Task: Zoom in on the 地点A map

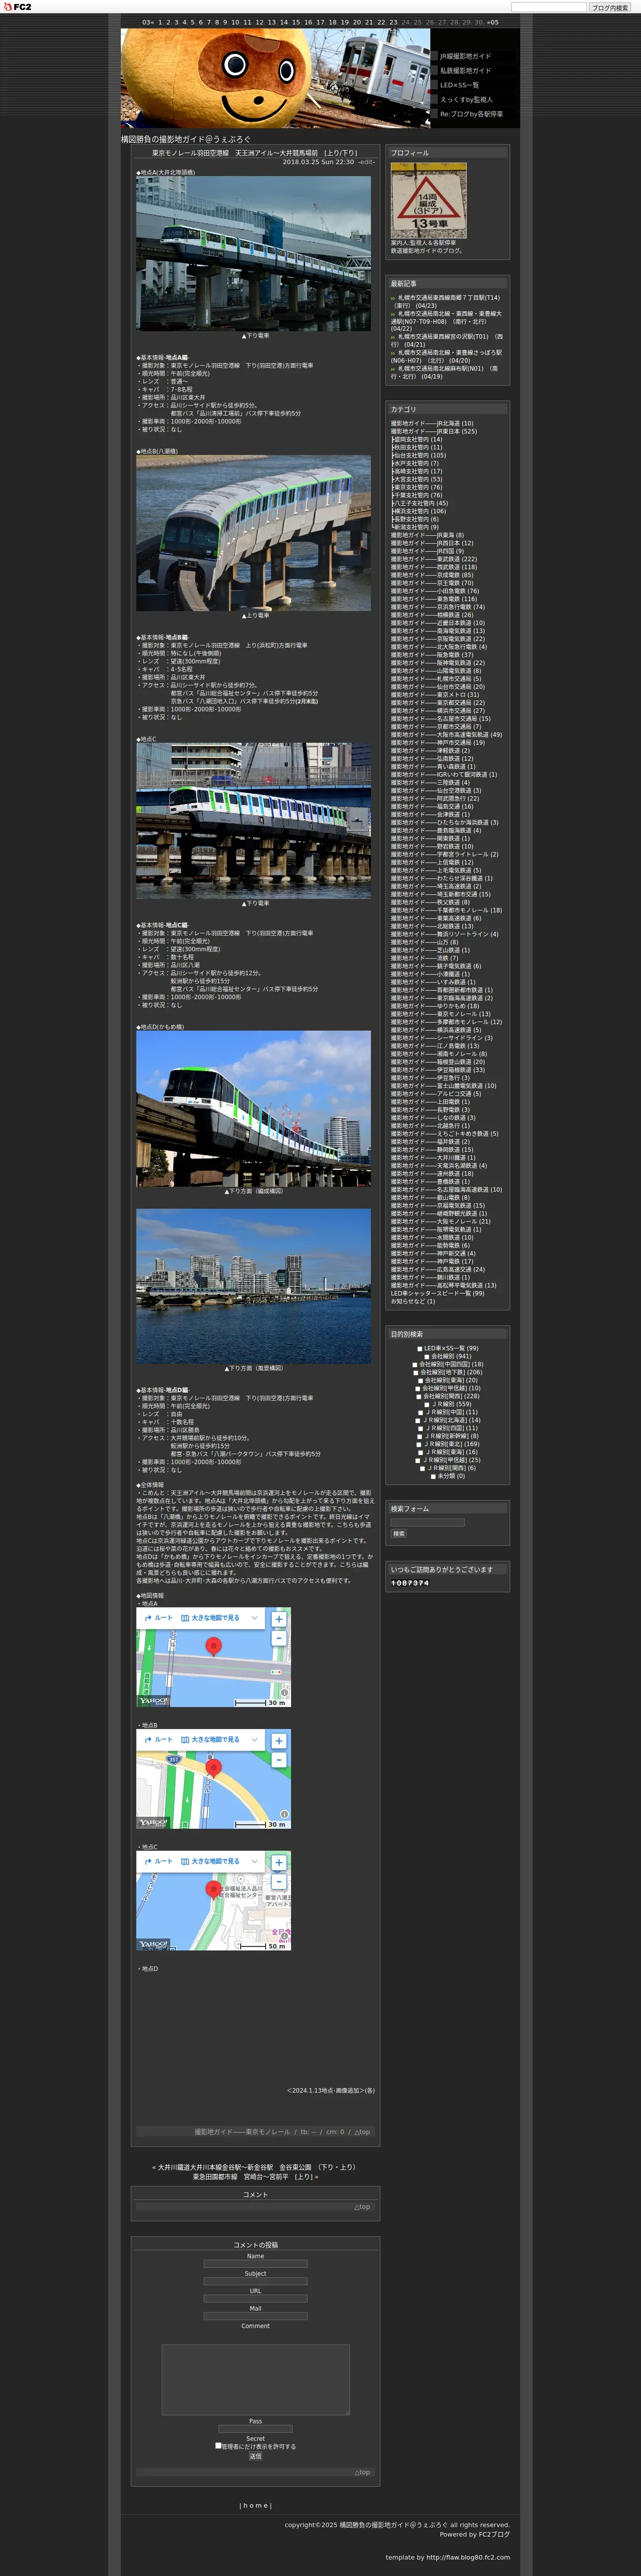Action: [x=278, y=1619]
